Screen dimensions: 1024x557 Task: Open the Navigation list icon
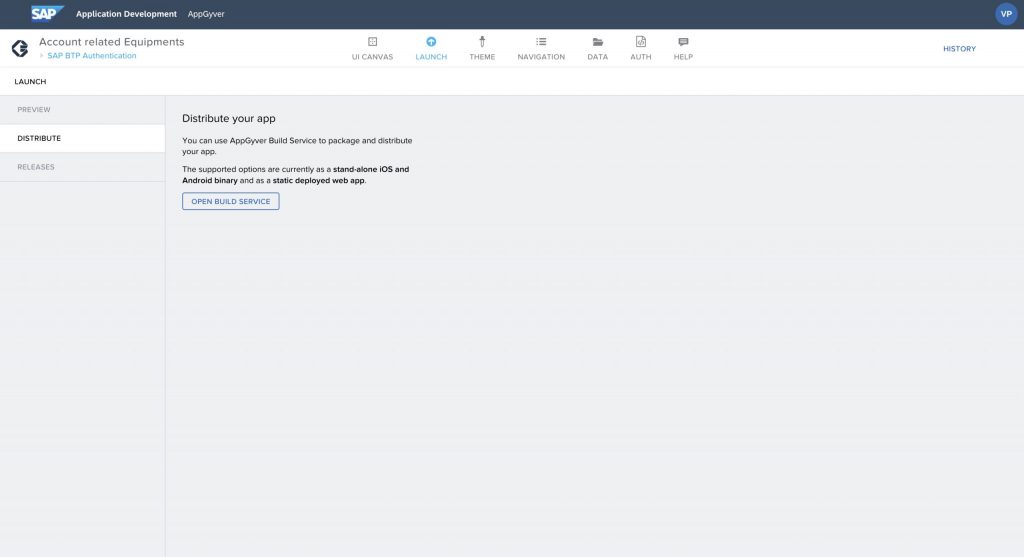541,42
